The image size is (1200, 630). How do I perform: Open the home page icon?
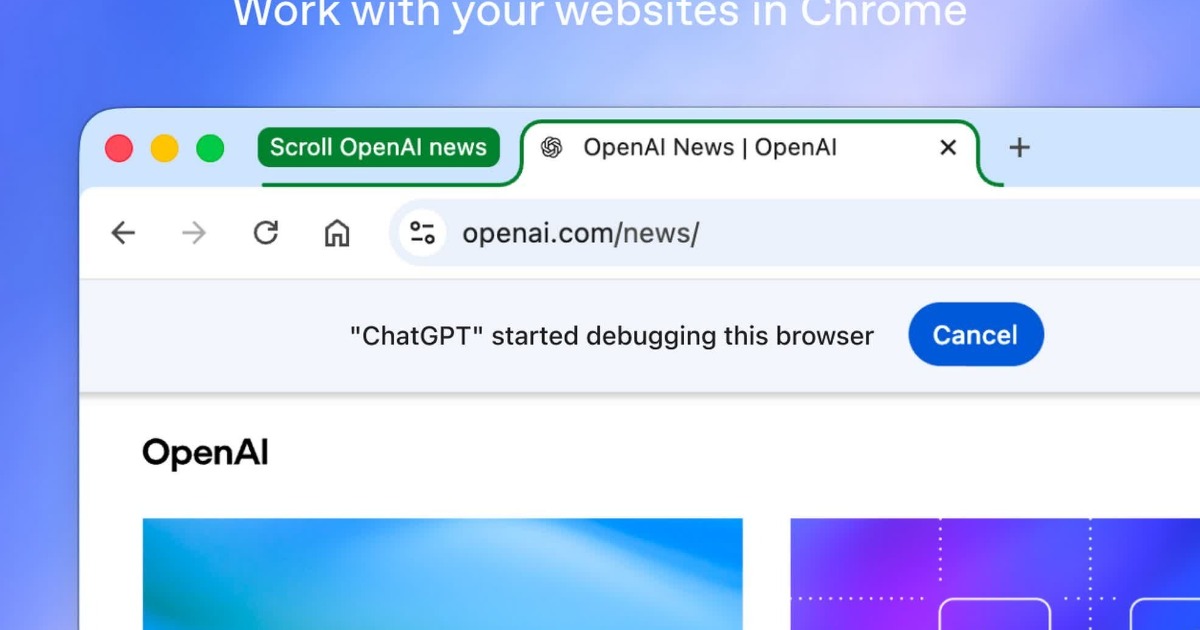click(x=337, y=233)
